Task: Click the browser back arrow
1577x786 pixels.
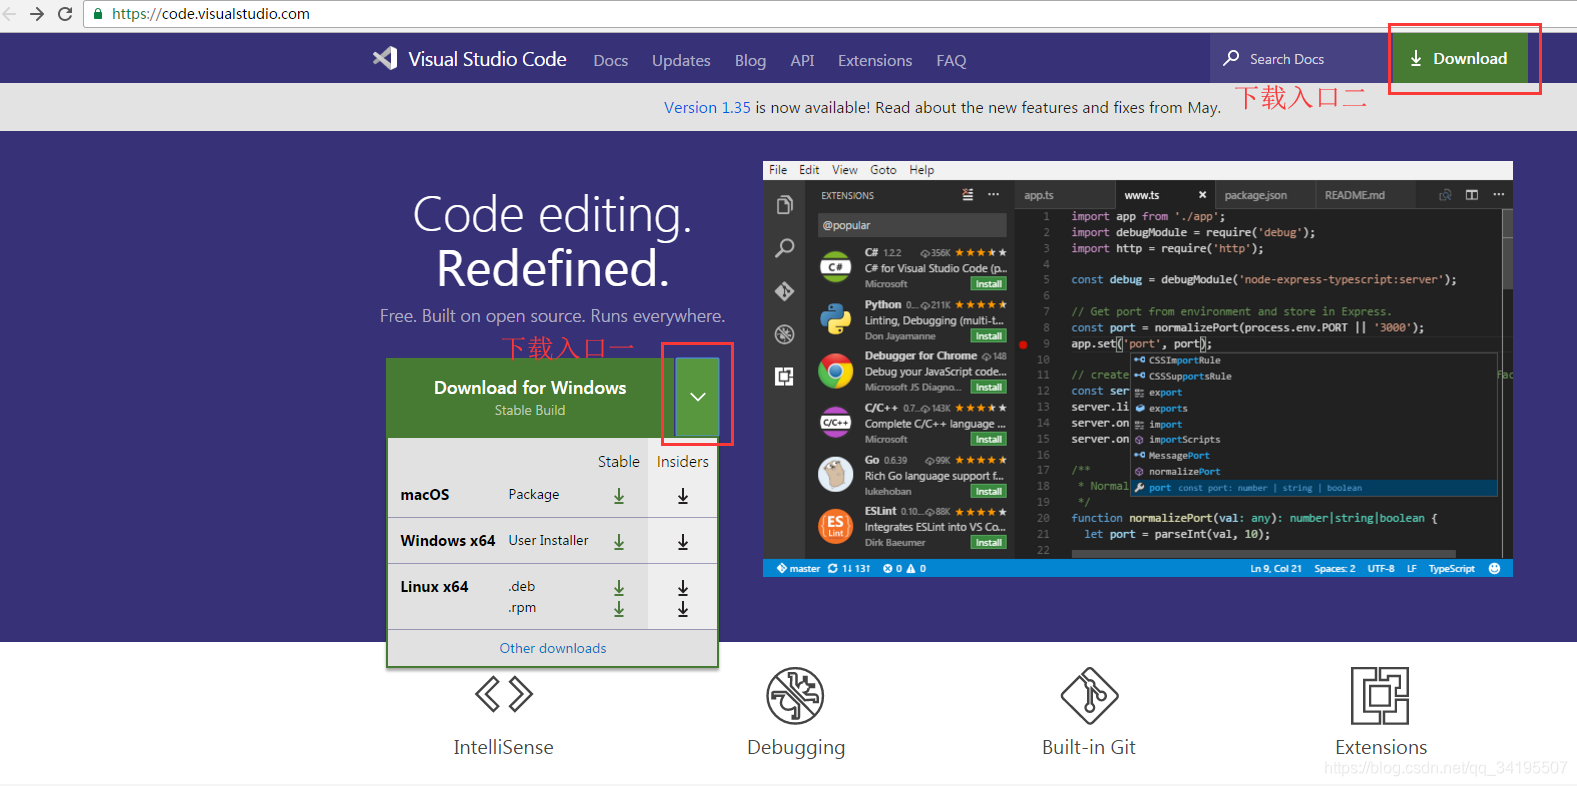Action: pyautogui.click(x=10, y=14)
